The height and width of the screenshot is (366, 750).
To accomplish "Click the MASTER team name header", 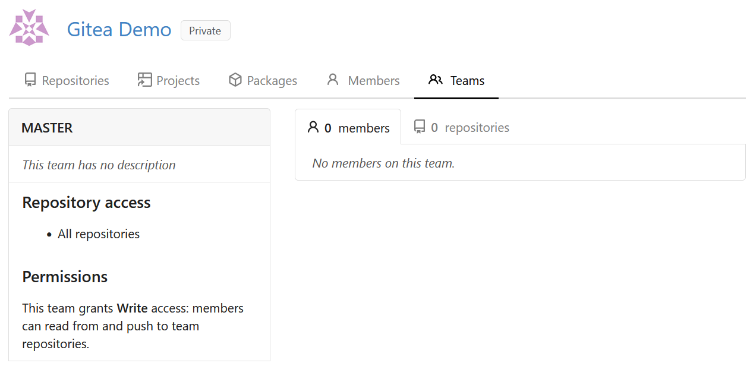I will coord(47,128).
